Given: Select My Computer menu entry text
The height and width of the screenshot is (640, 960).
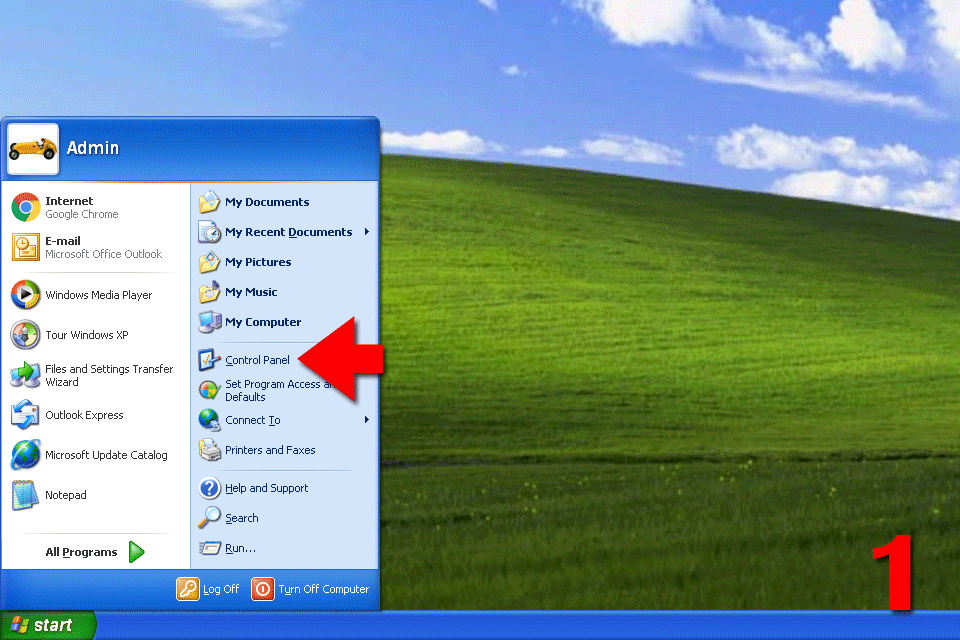Looking at the screenshot, I should click(x=263, y=322).
